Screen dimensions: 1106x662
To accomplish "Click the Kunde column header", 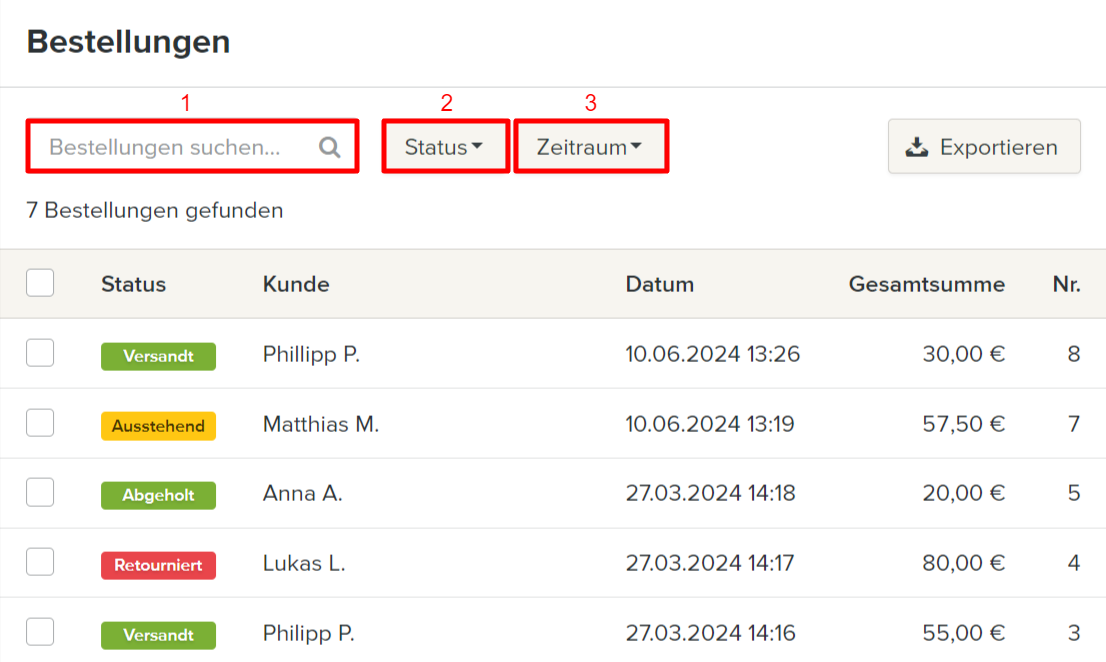I will (296, 284).
